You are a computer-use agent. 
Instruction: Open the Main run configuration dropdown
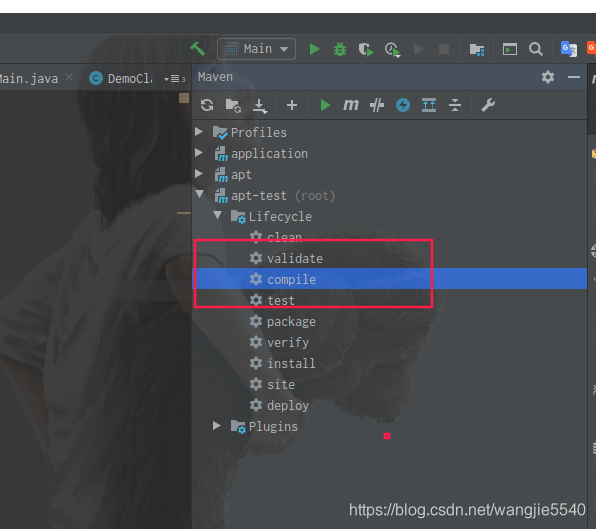click(x=257, y=49)
